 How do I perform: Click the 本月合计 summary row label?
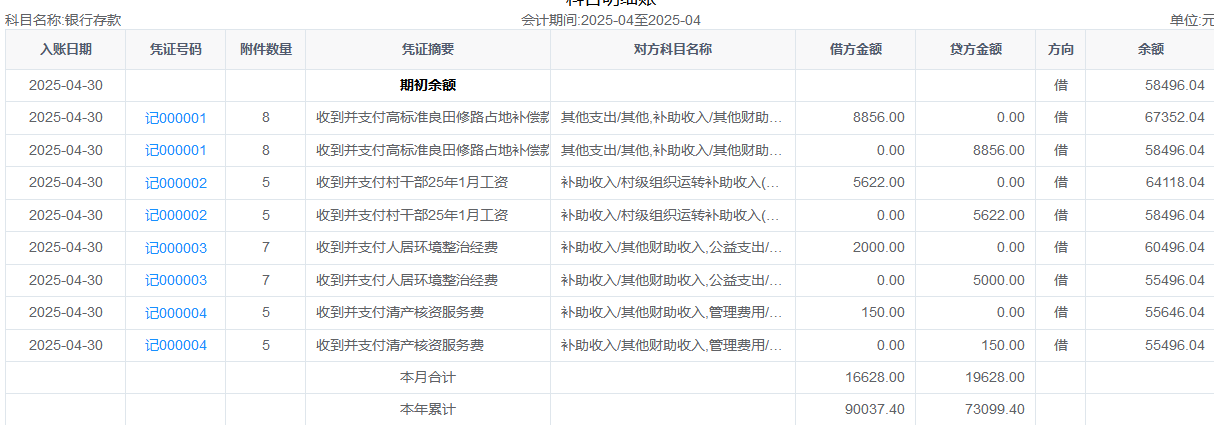click(x=428, y=377)
